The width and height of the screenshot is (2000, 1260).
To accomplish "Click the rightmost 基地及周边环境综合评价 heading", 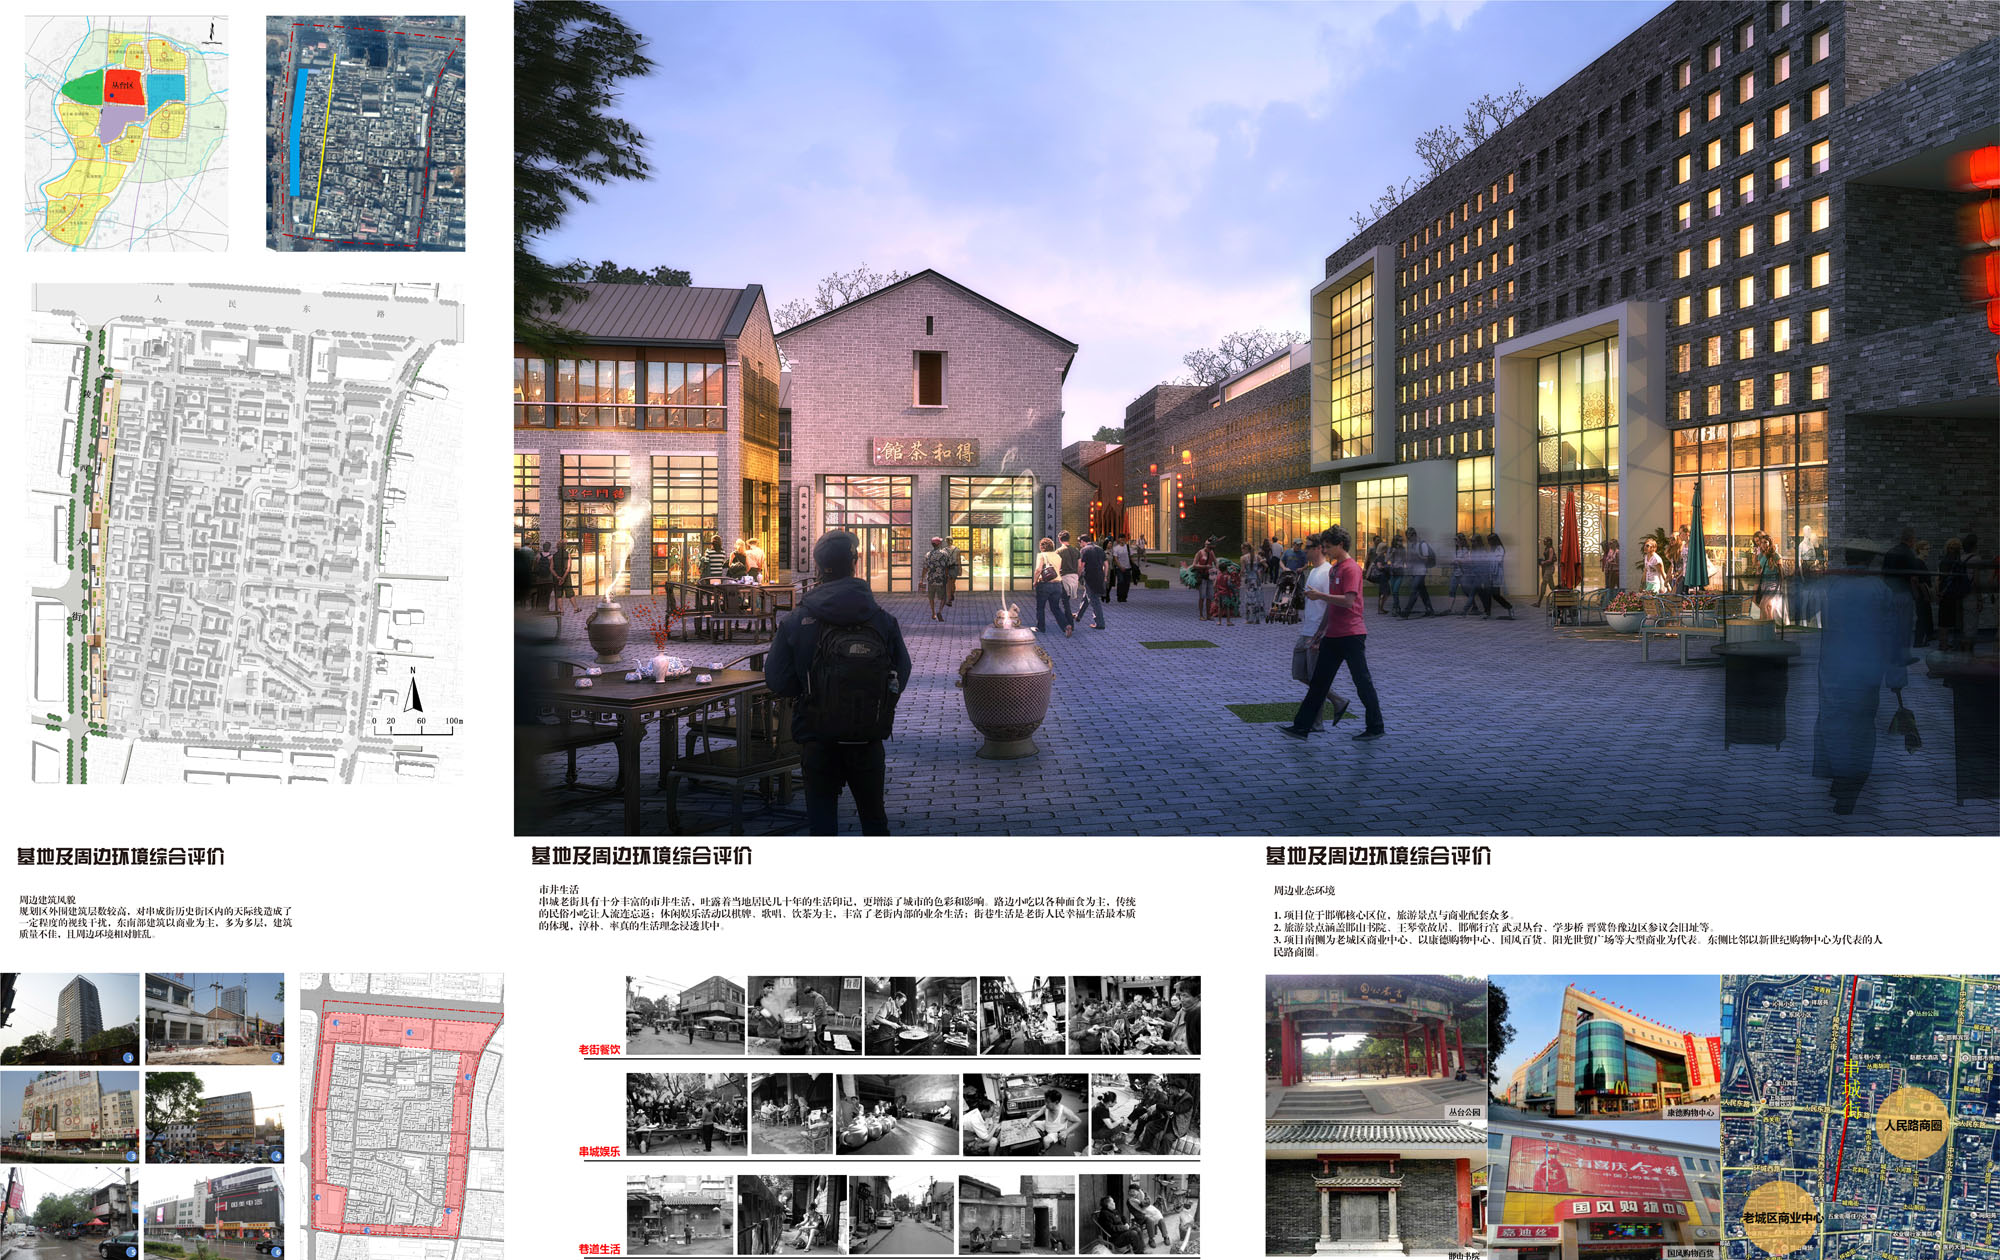I will [x=1378, y=855].
